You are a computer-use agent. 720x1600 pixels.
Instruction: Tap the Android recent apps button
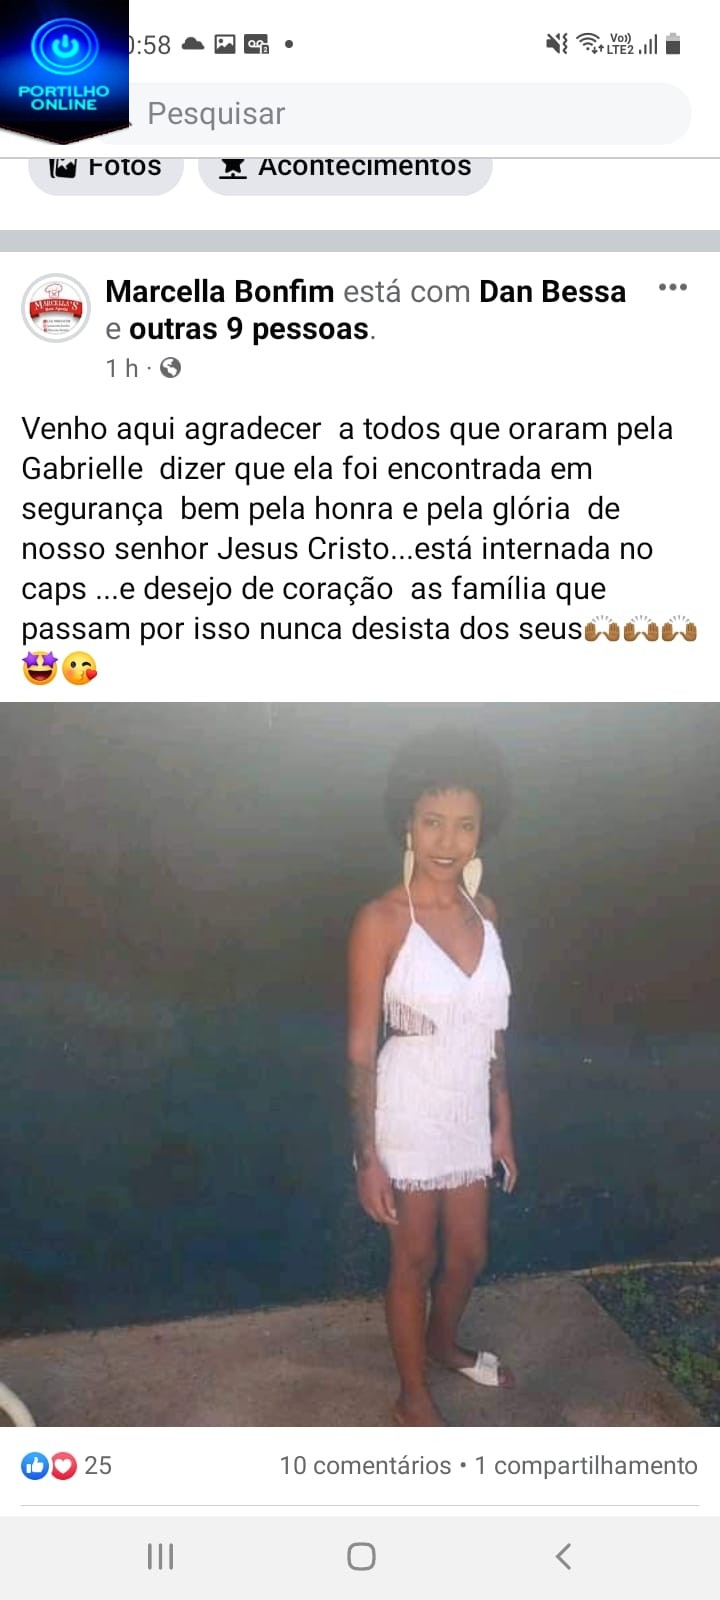pos(160,1556)
